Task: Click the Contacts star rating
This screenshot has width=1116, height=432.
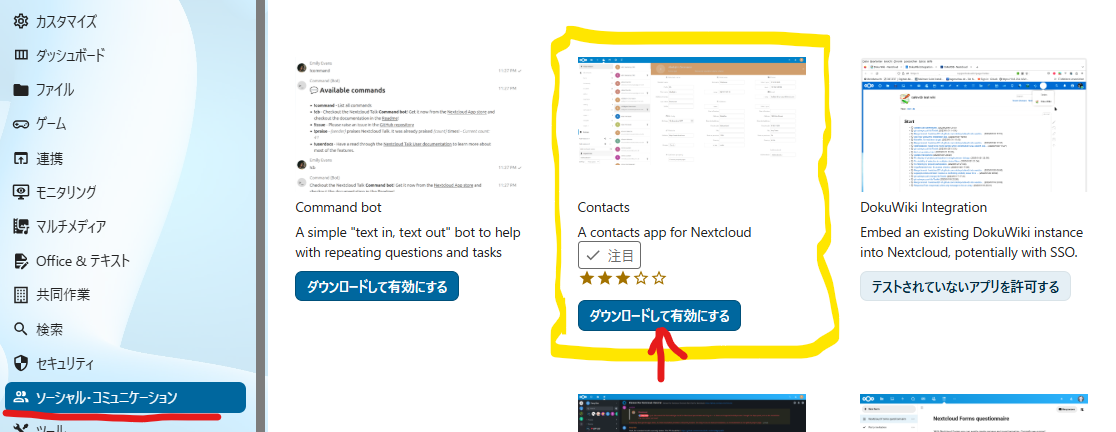Action: pyautogui.click(x=623, y=278)
